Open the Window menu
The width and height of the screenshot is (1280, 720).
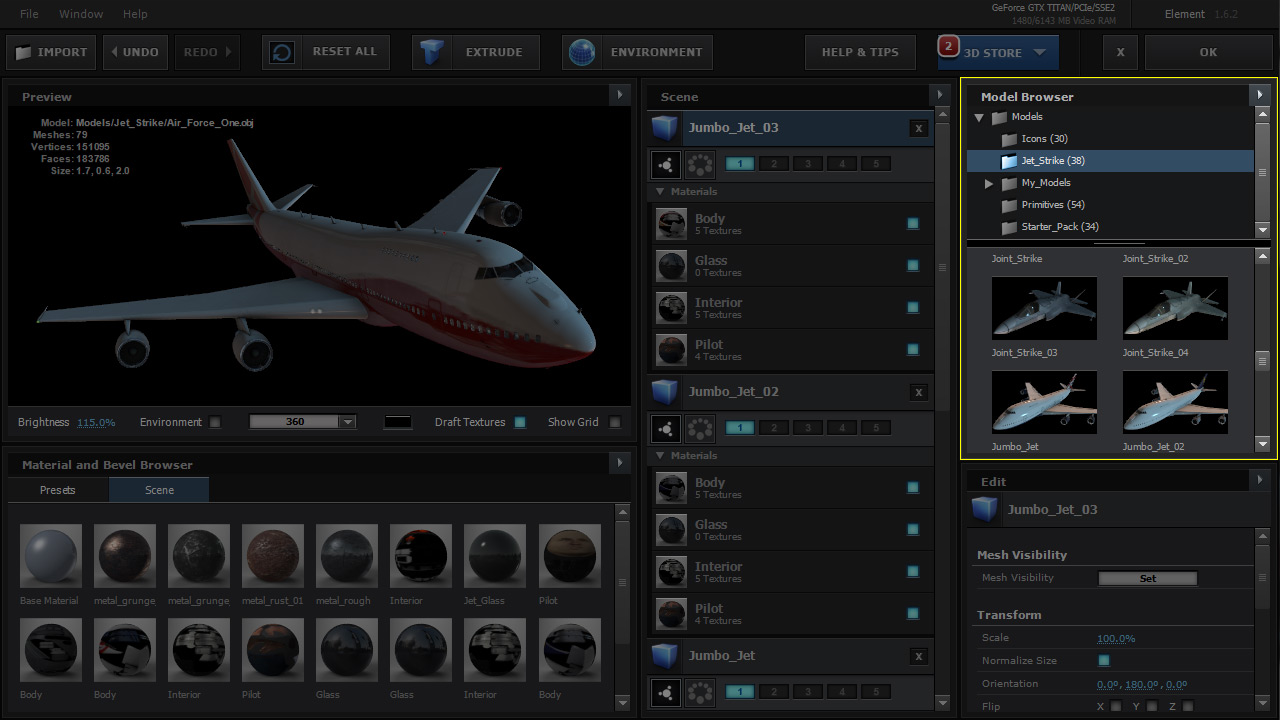click(81, 13)
